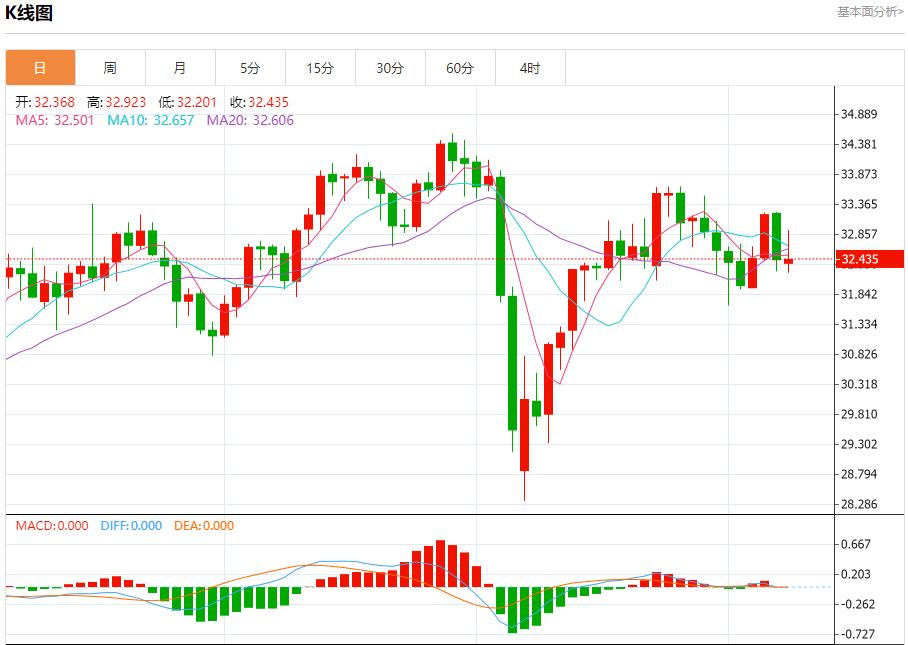
Task: Switch to the 15分 interval tab
Action: coord(320,68)
